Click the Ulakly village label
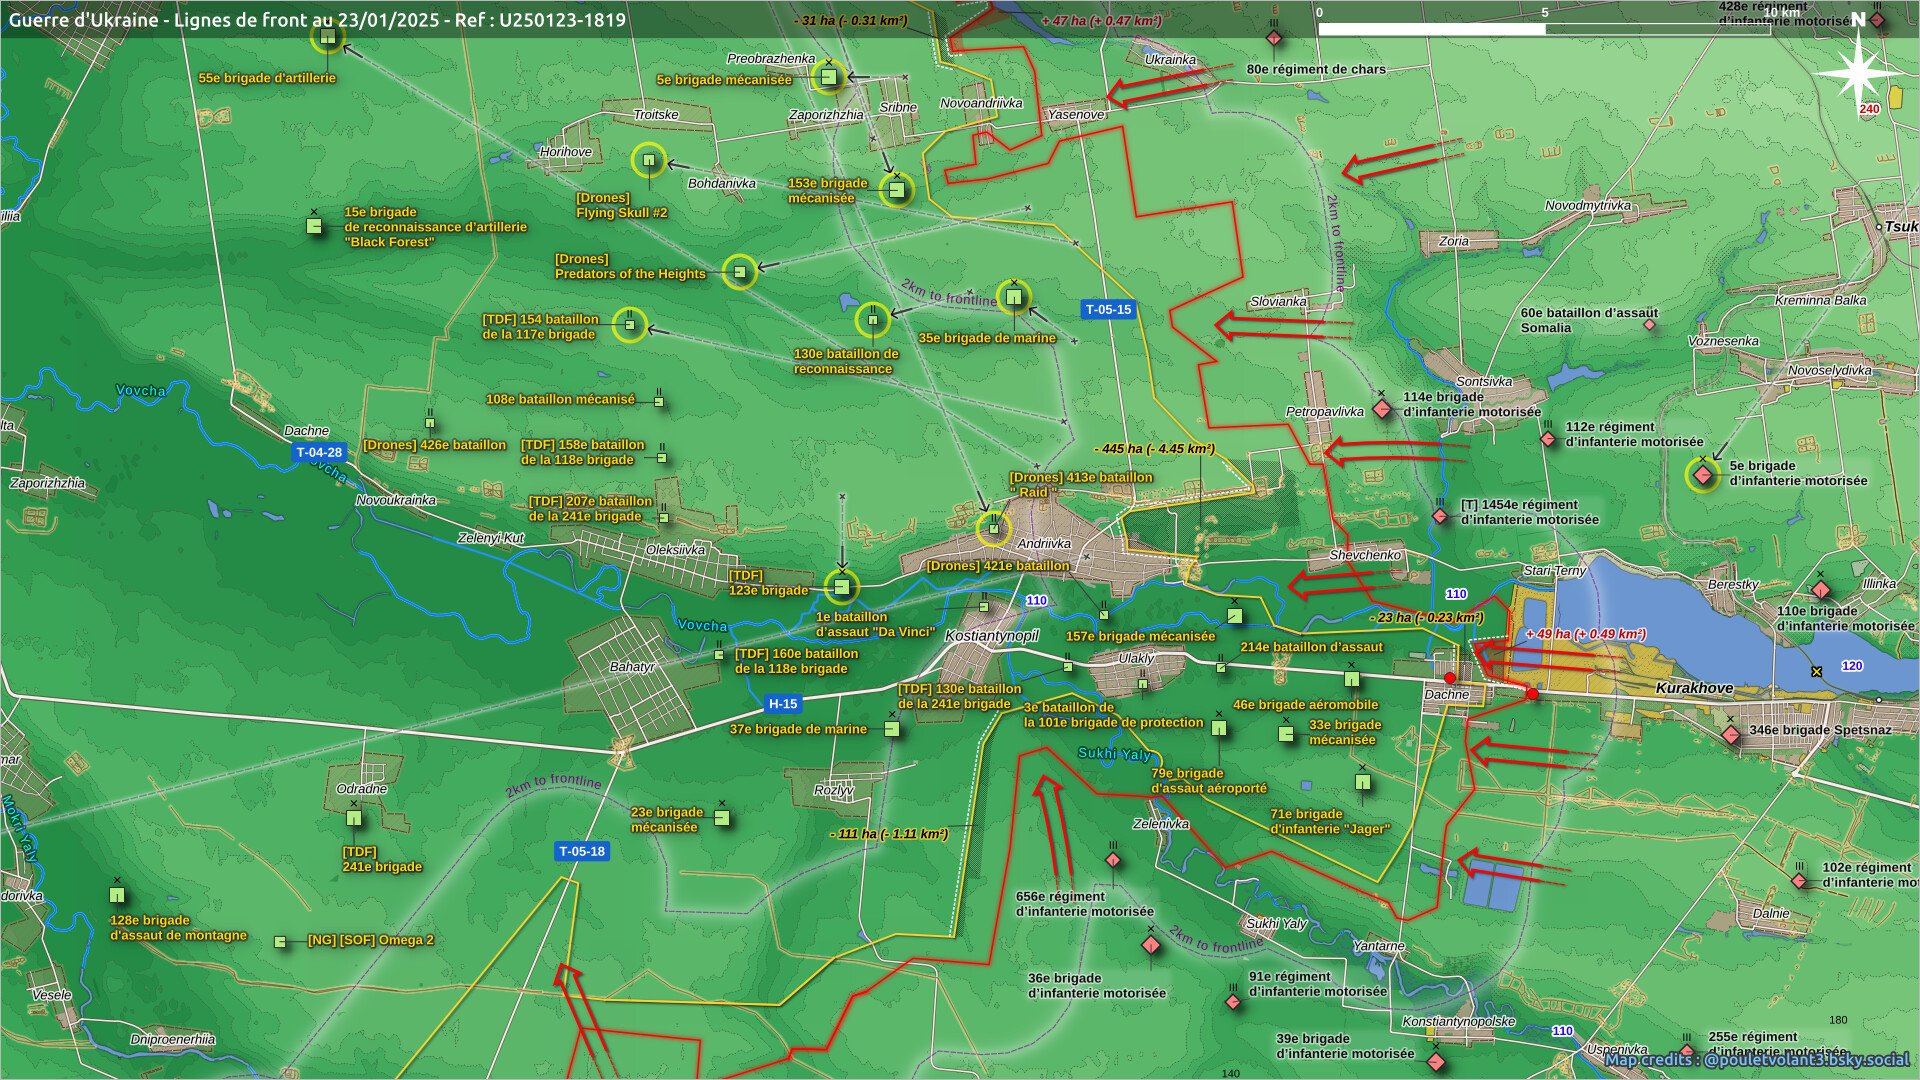This screenshot has width=1920, height=1080. coord(1136,659)
